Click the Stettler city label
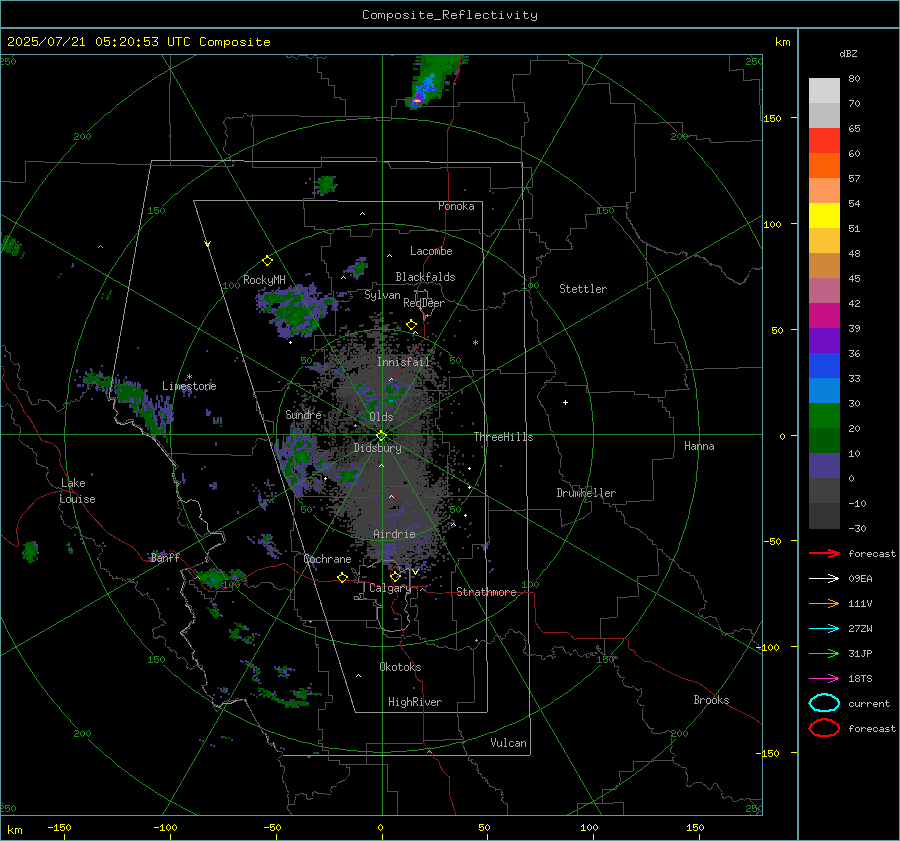This screenshot has width=900, height=841. coord(583,289)
